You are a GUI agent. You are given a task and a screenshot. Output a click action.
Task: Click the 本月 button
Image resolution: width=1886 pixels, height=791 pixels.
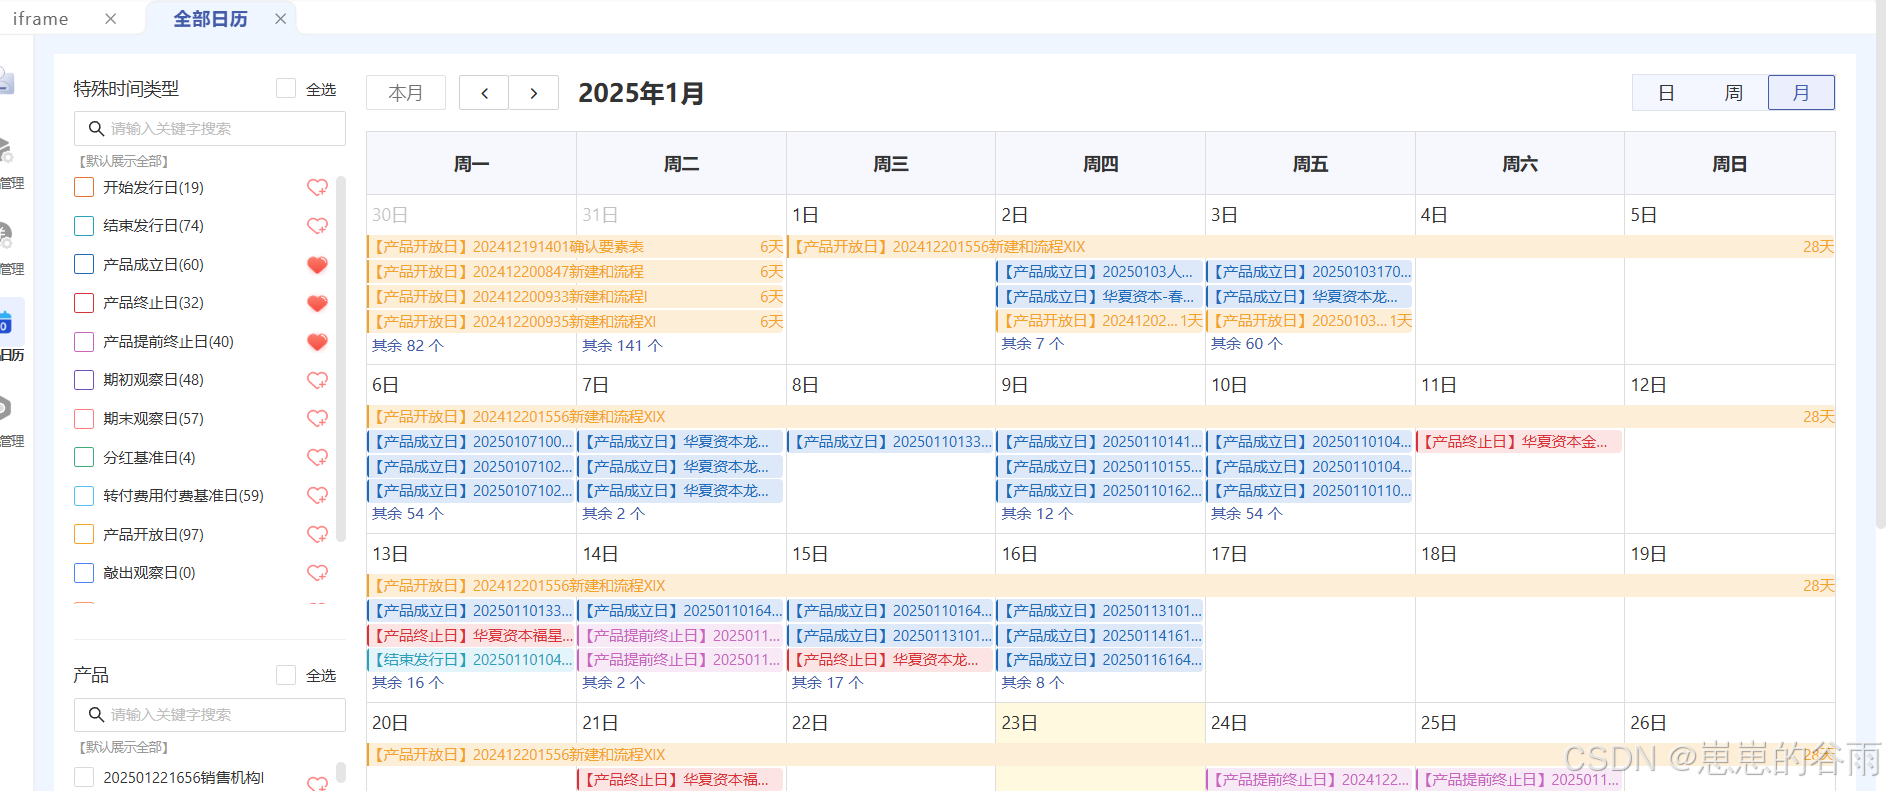[x=405, y=93]
